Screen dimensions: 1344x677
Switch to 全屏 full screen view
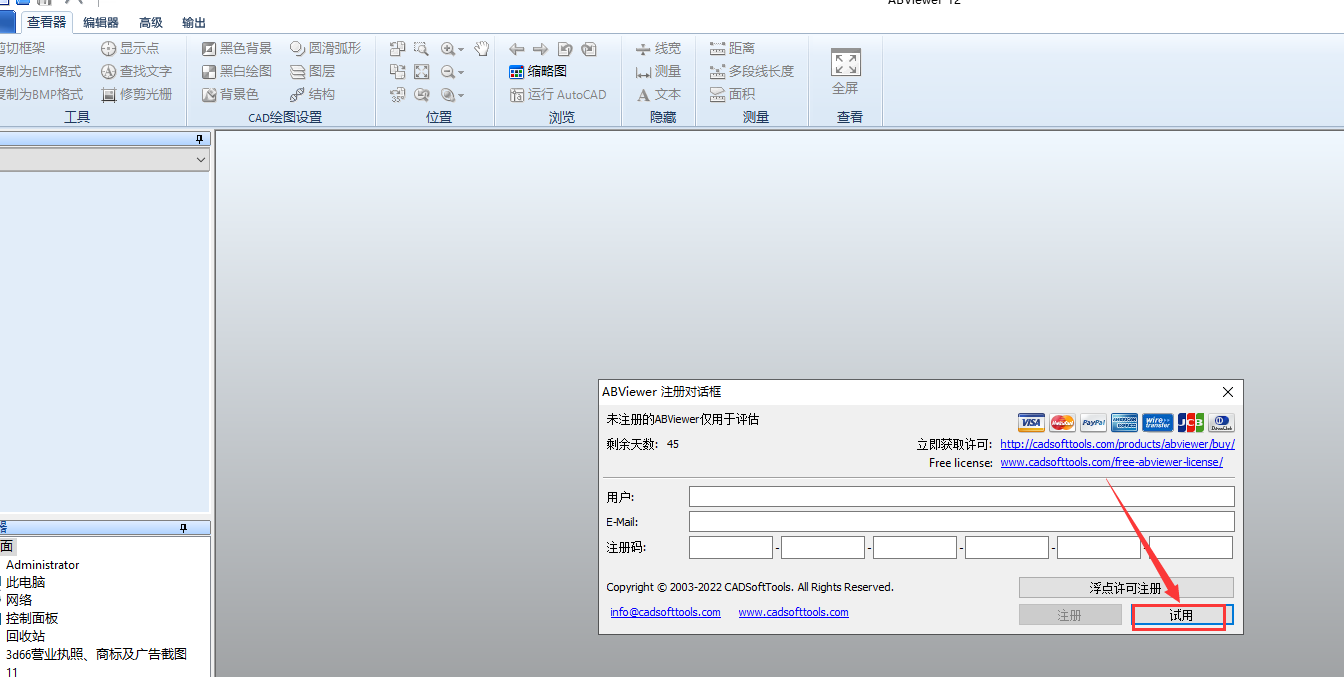pyautogui.click(x=846, y=72)
